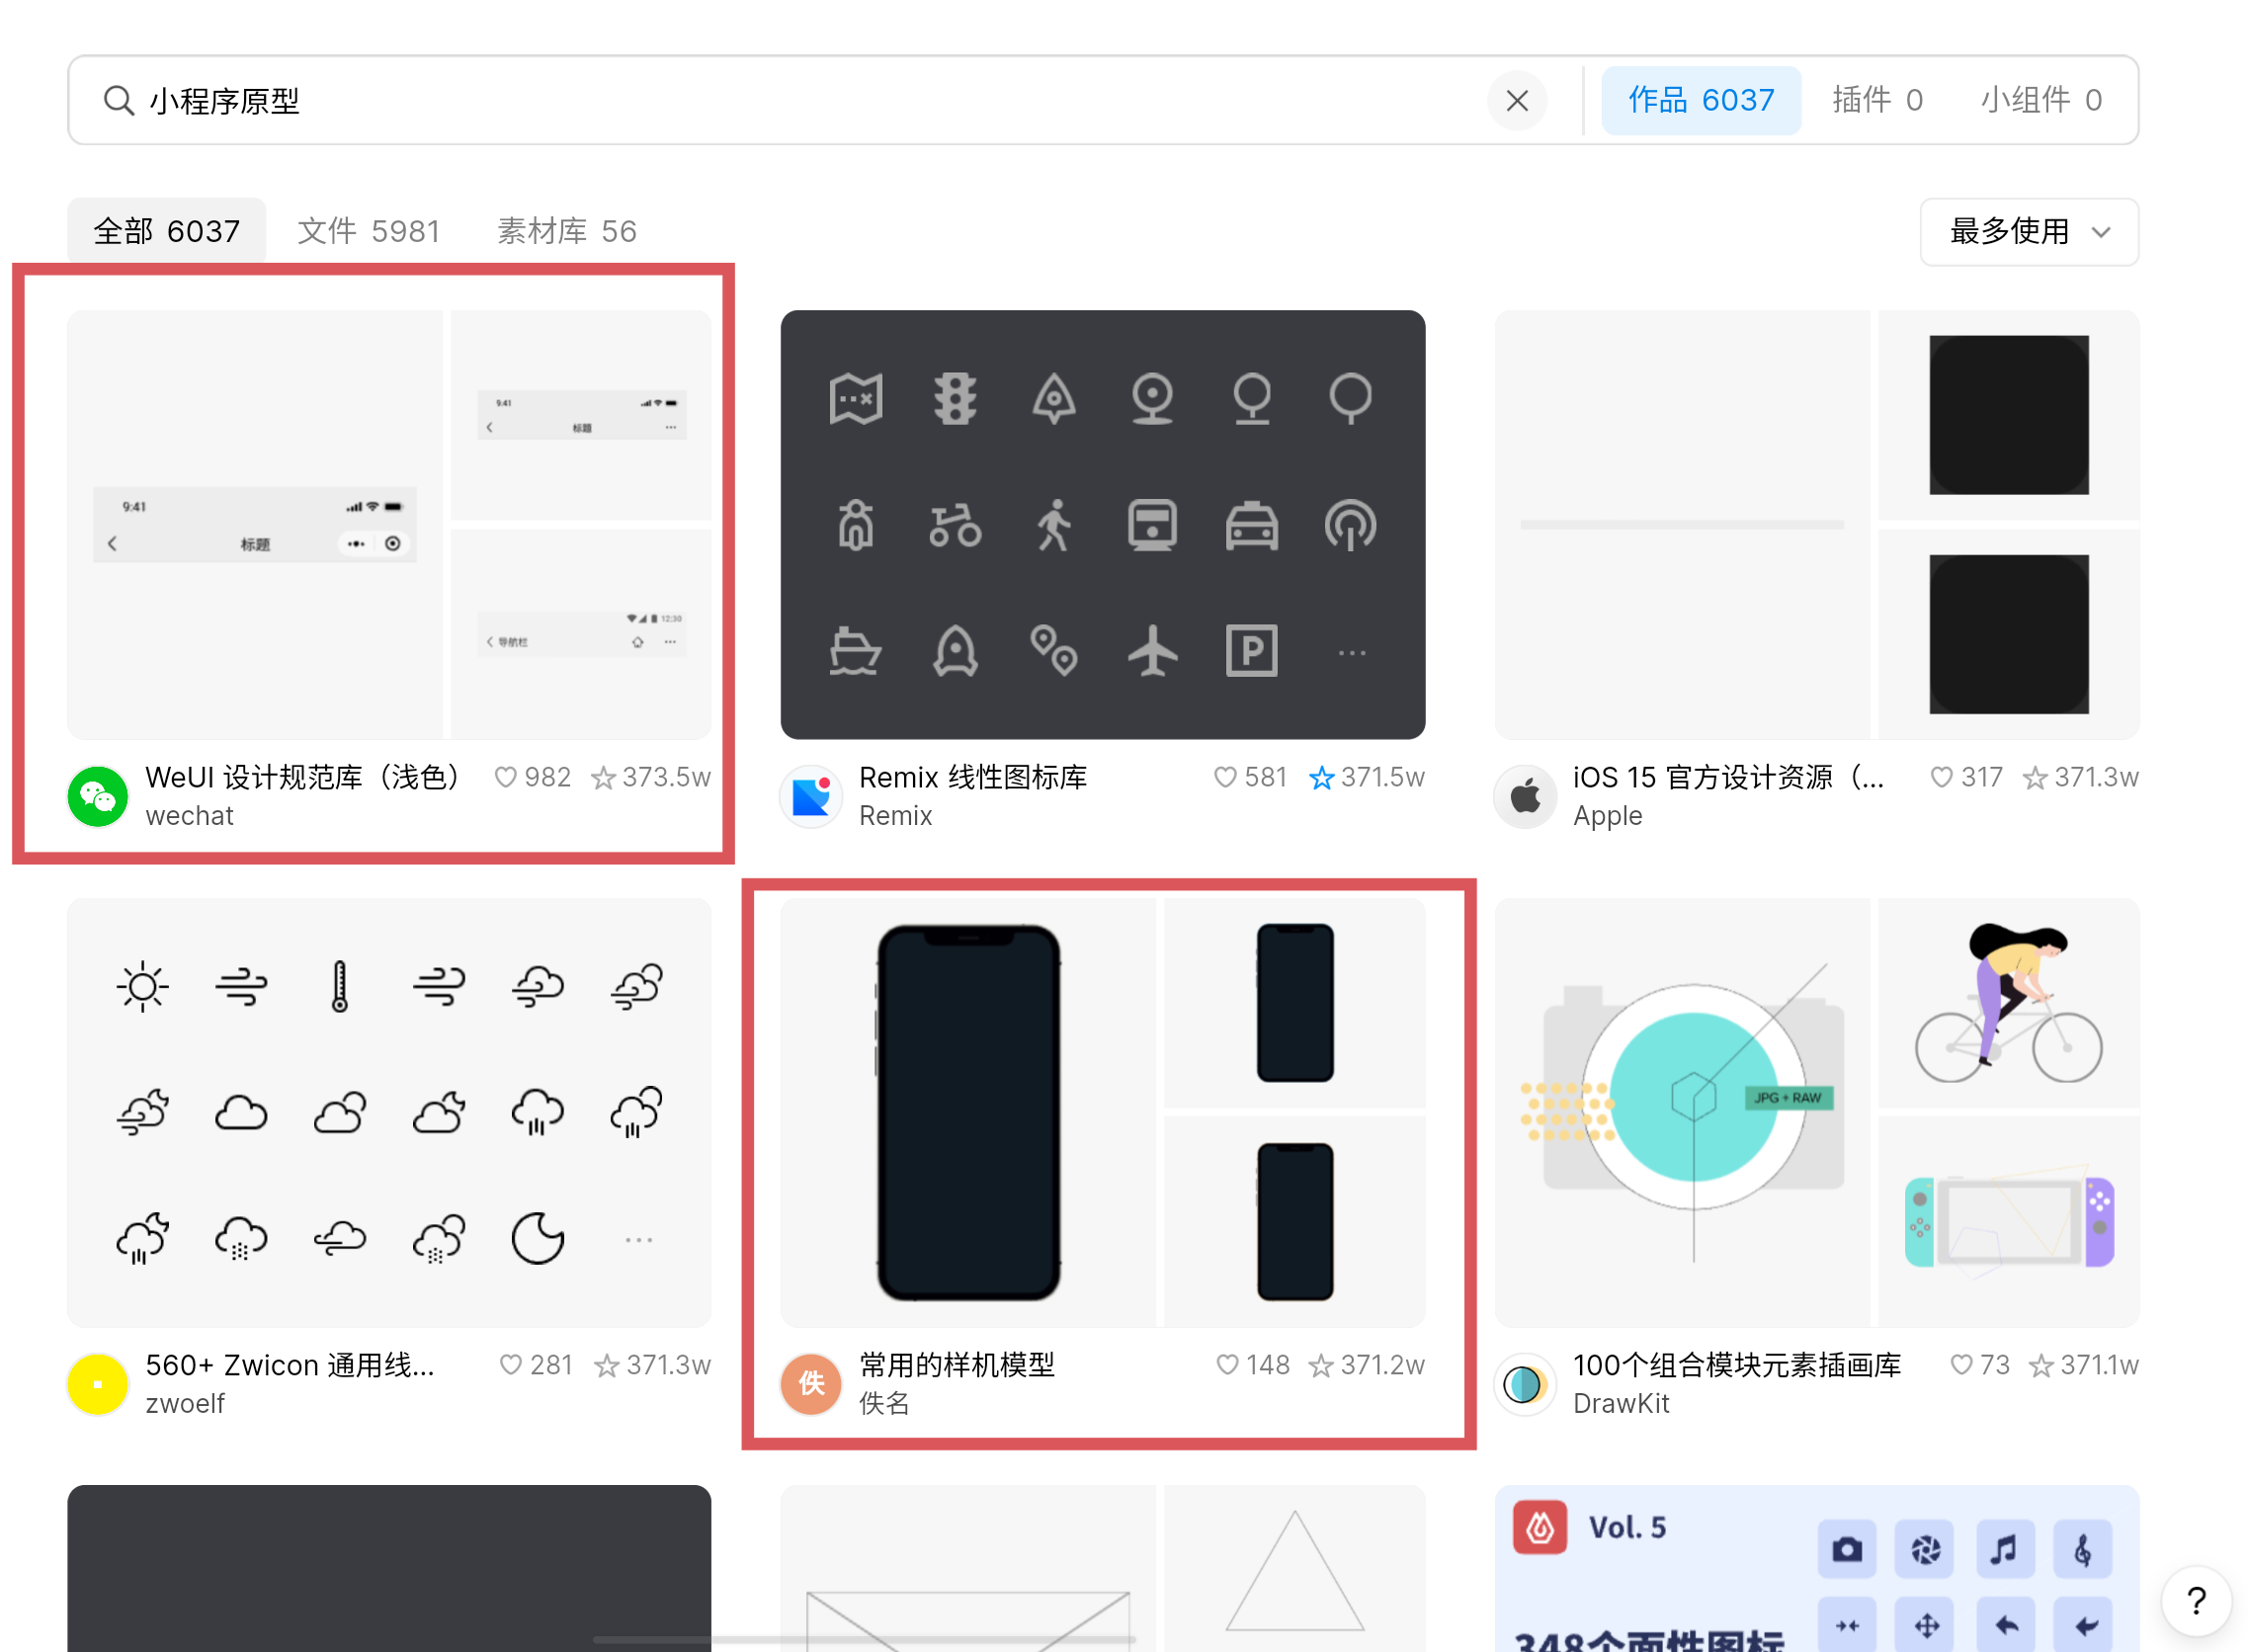This screenshot has width=2248, height=1652.
Task: Open the 100个组合模块元素插画库 title link
Action: (x=1737, y=1365)
